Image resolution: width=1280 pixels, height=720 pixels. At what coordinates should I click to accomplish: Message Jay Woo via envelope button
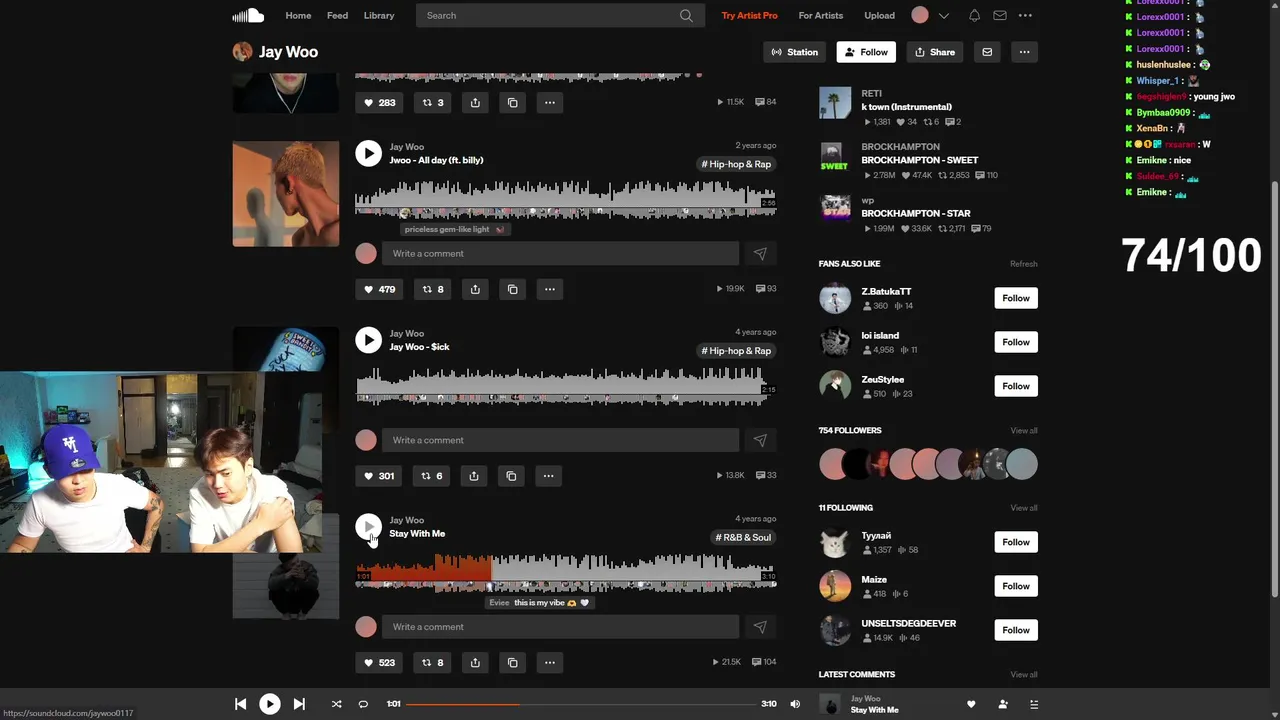(x=987, y=52)
